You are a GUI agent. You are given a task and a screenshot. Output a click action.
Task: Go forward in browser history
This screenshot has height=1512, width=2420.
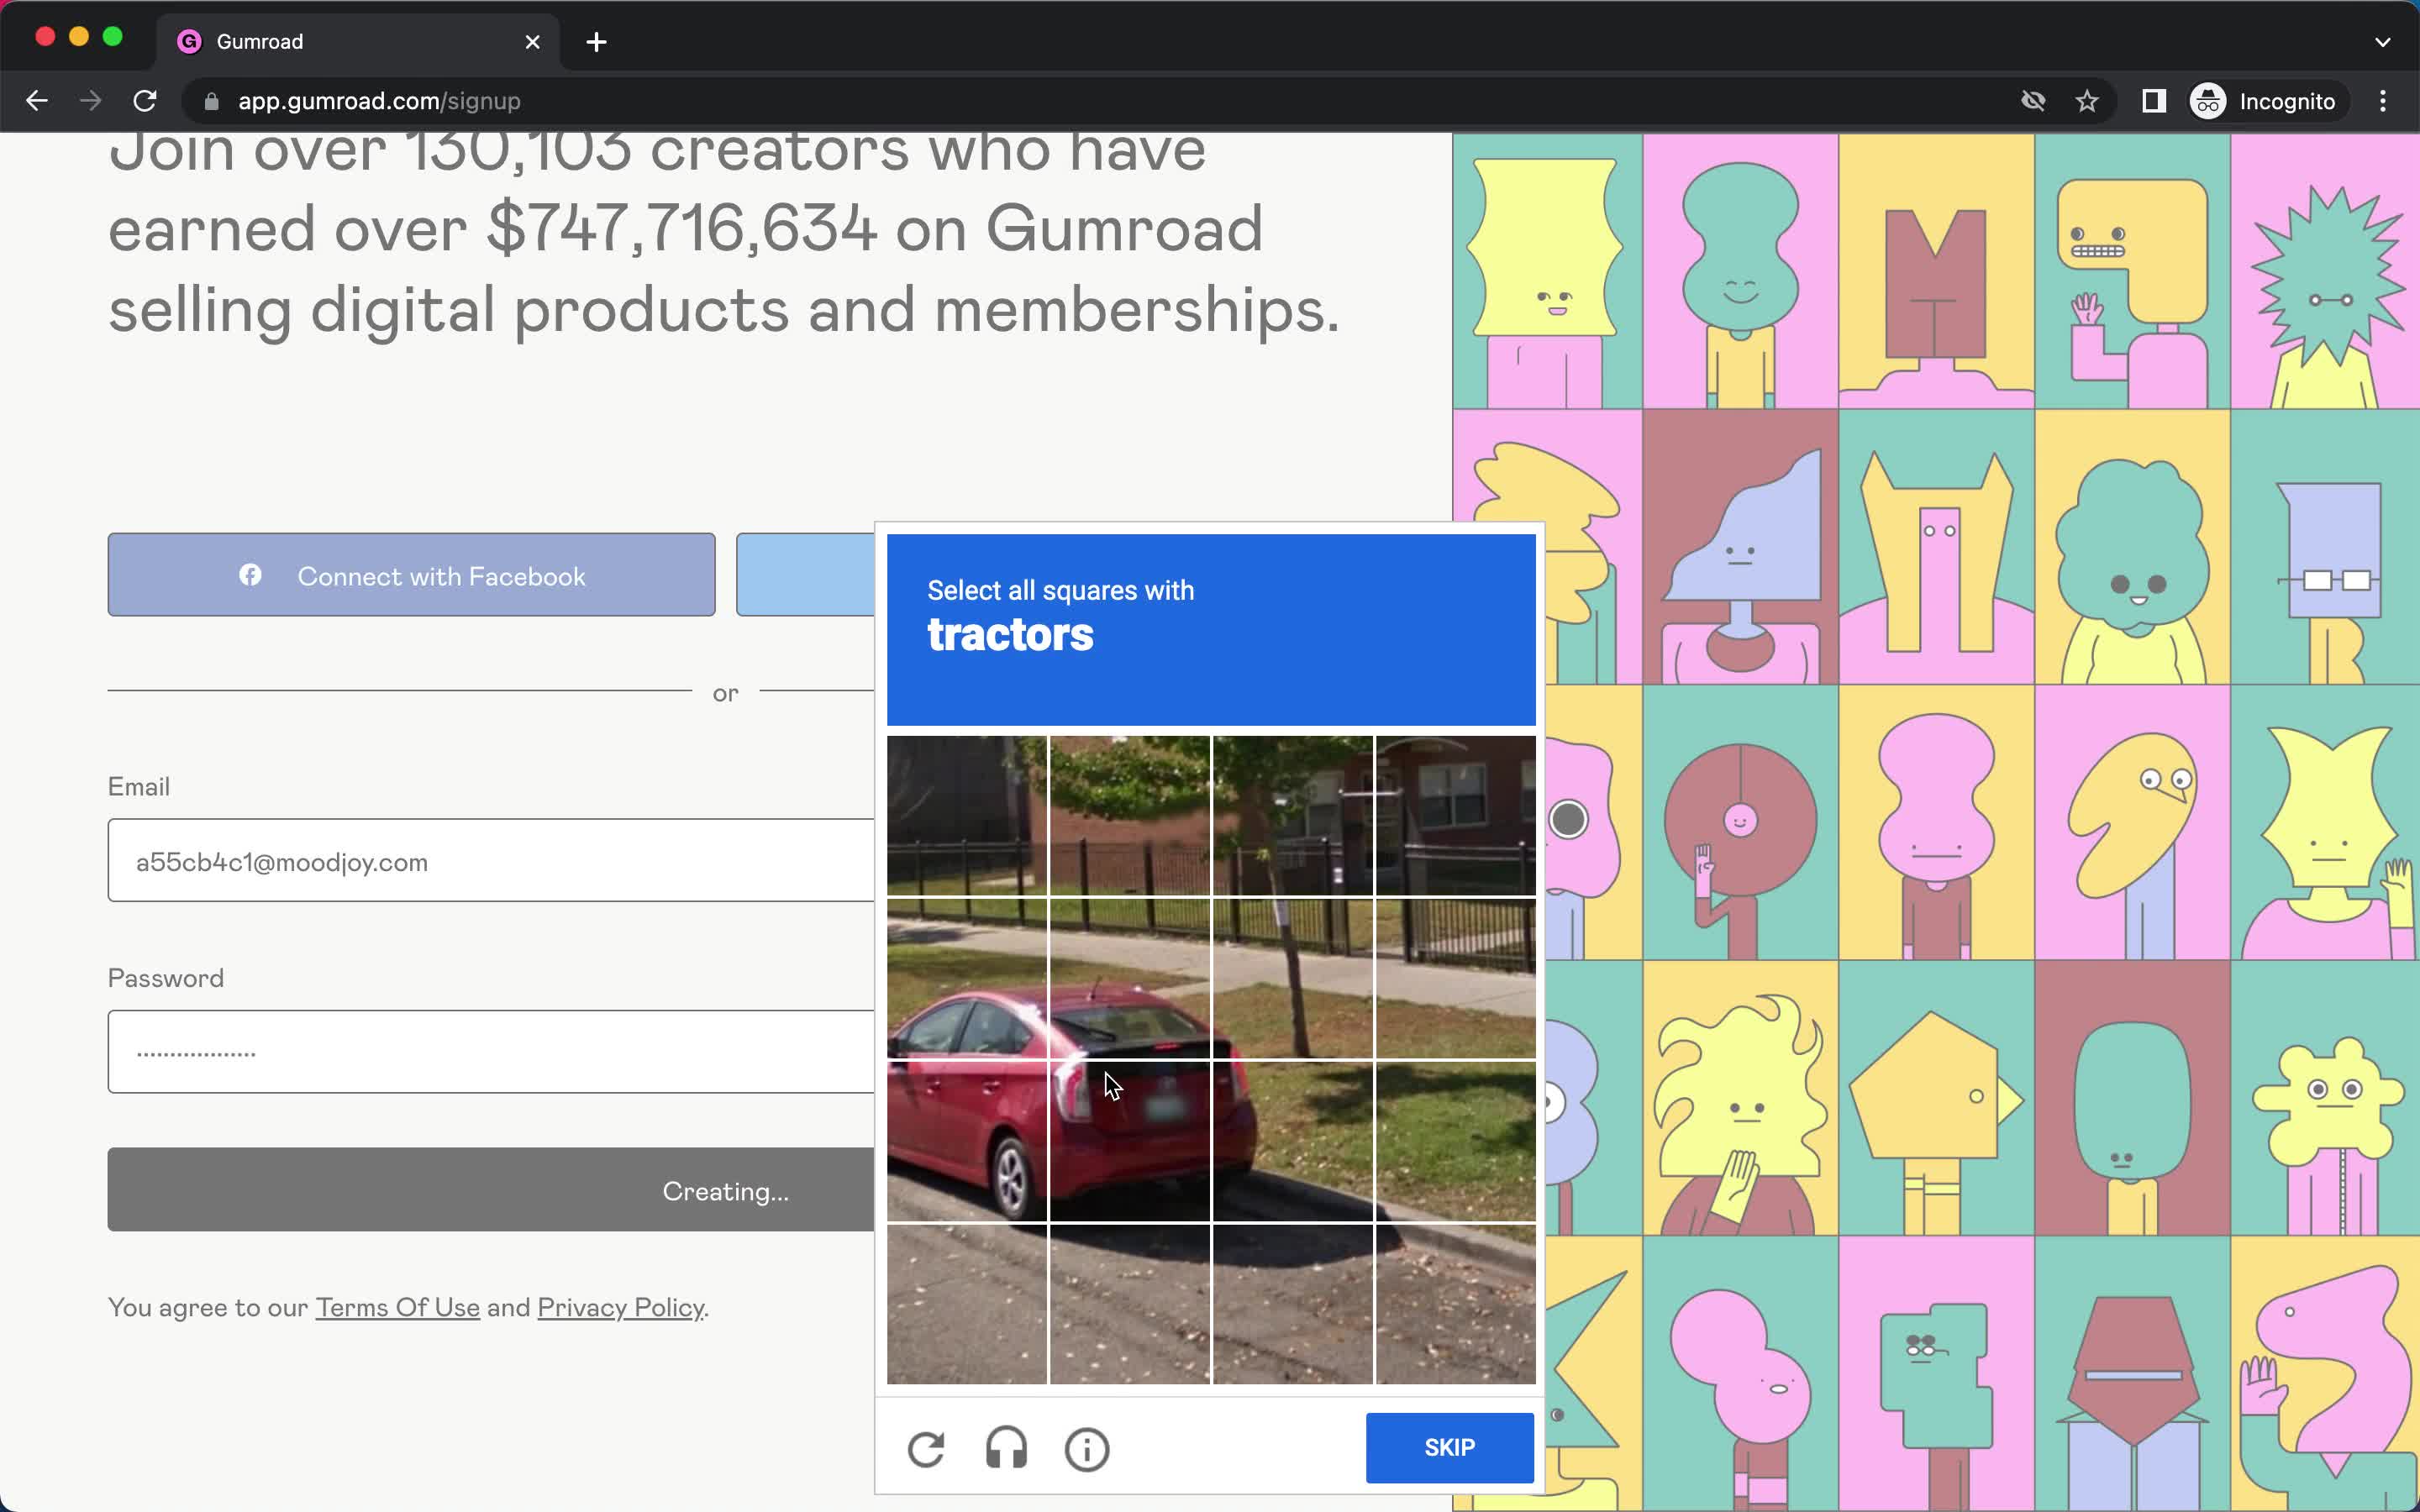tap(91, 101)
